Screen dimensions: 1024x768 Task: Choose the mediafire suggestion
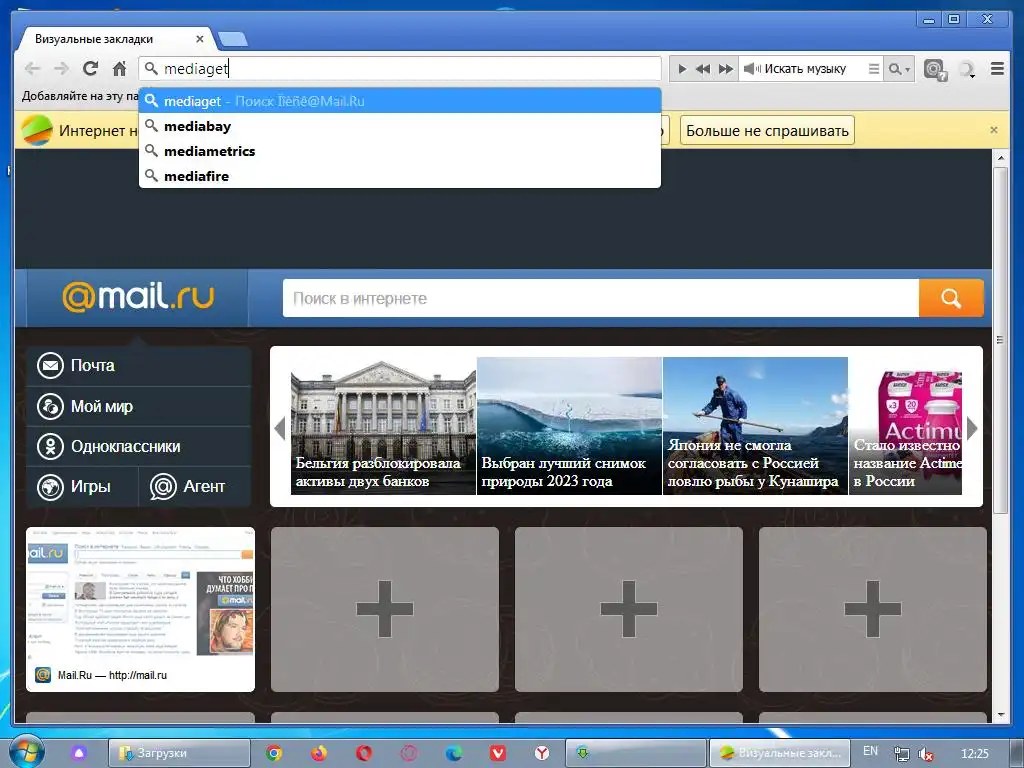click(400, 176)
